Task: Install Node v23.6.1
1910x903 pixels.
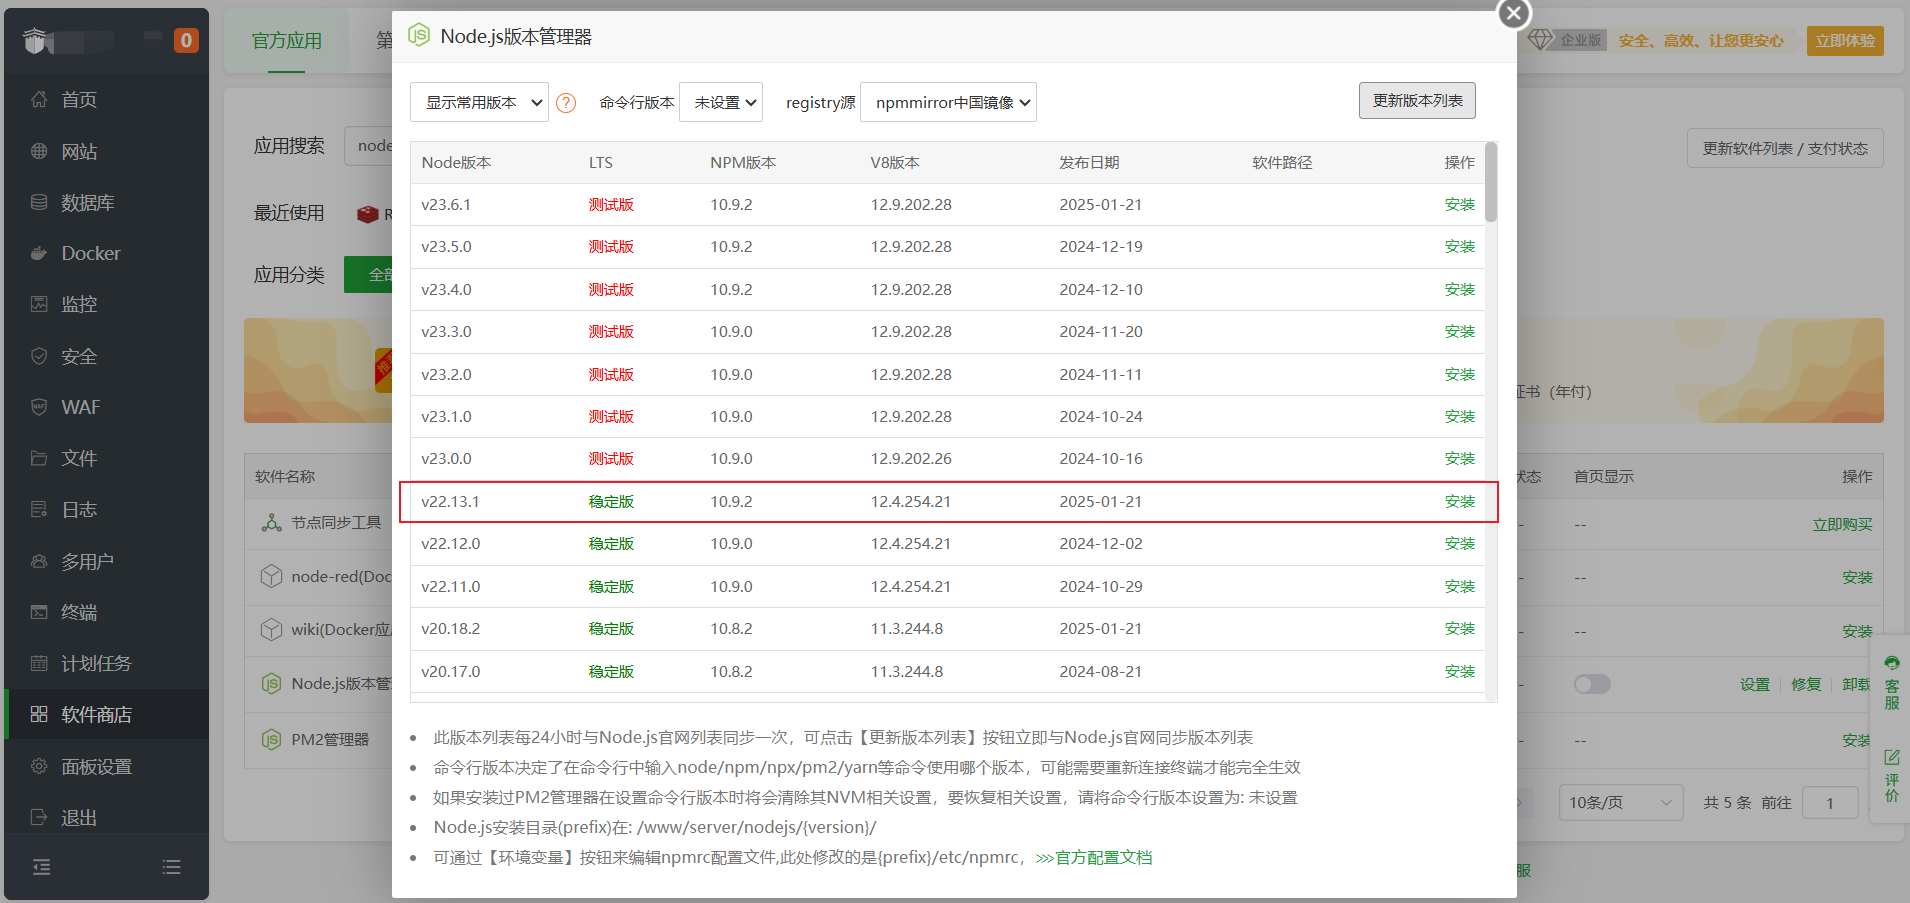Action: [1459, 204]
